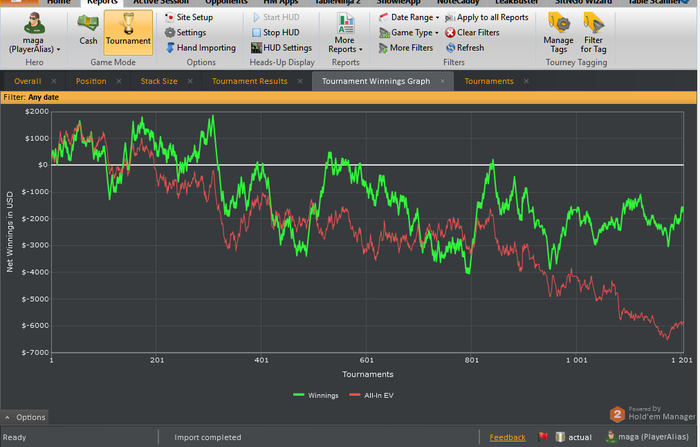The width and height of the screenshot is (700, 447).
Task: Open the Tournaments tab
Action: pyautogui.click(x=489, y=81)
